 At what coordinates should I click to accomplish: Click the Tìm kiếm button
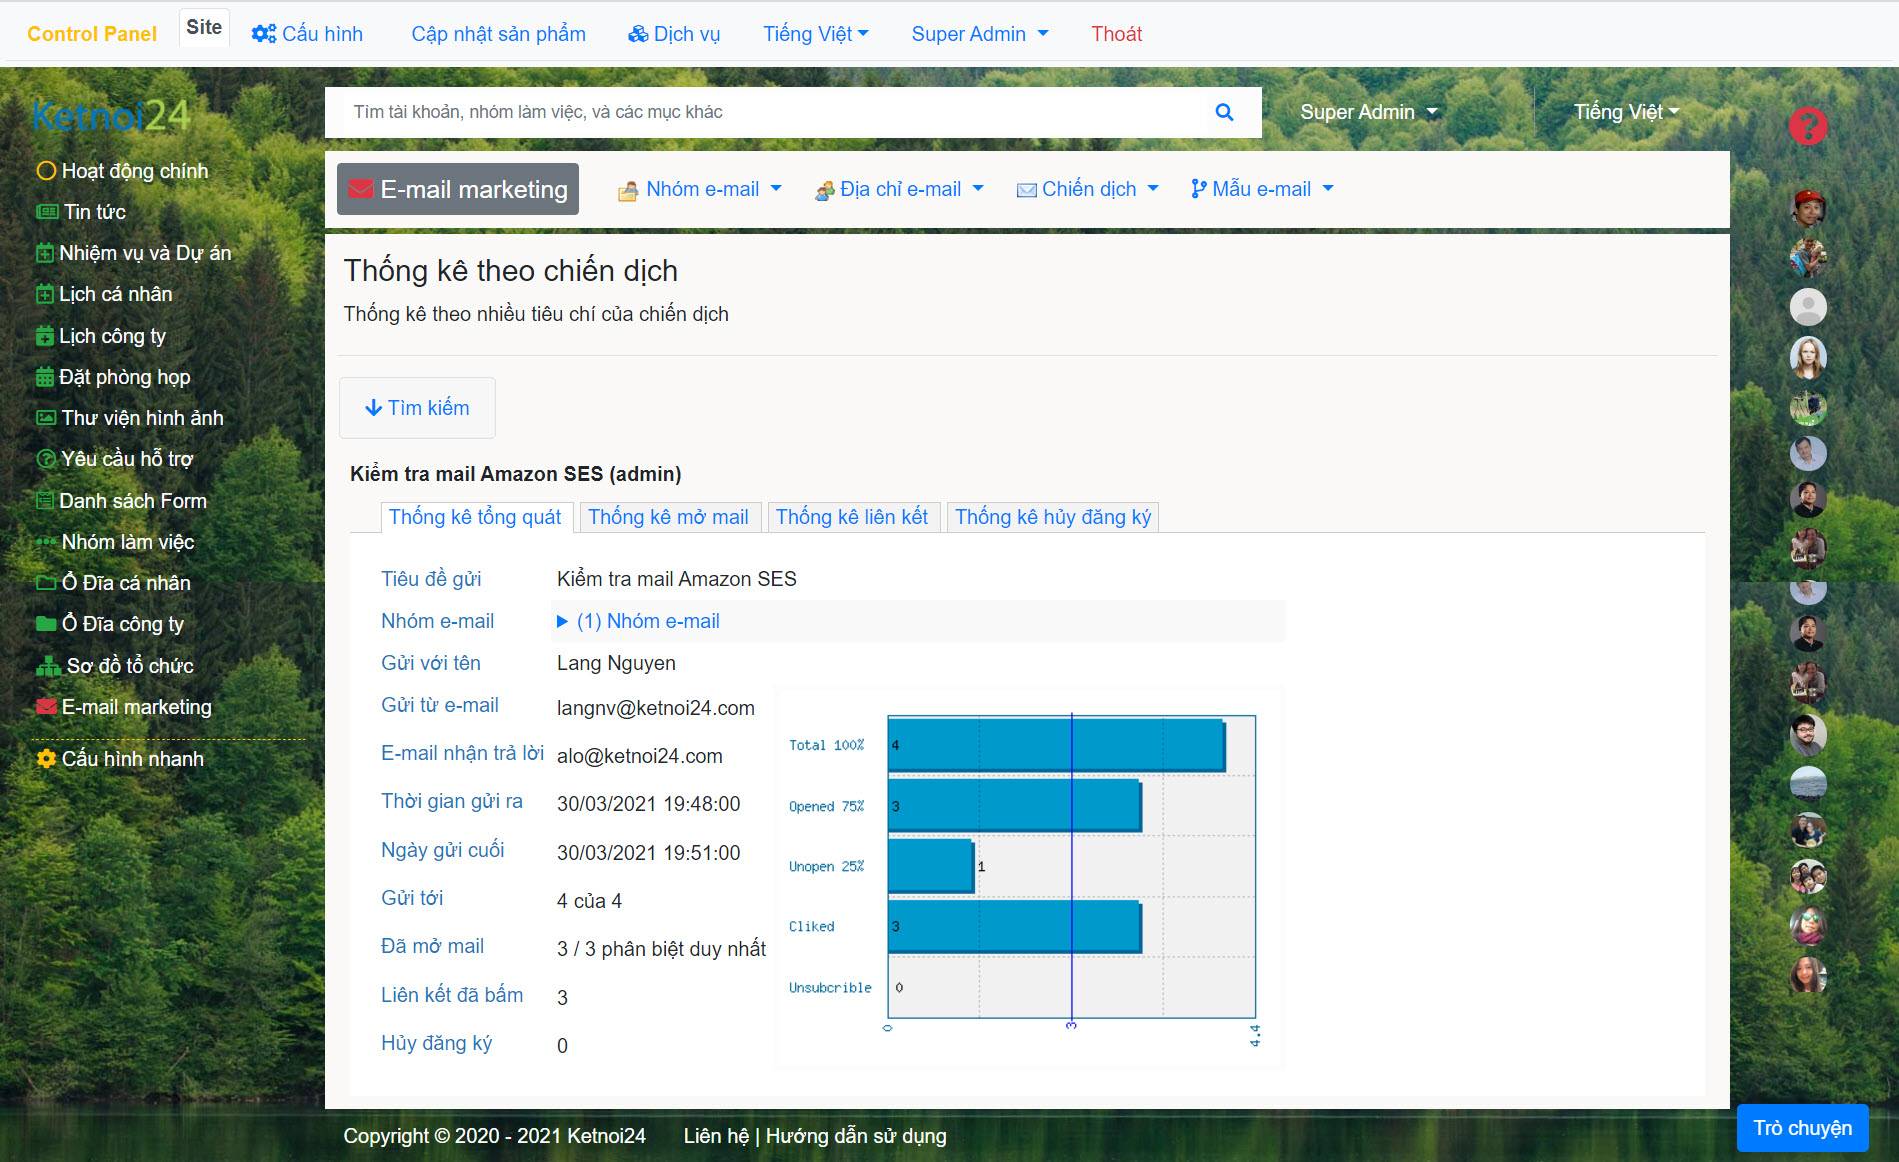(x=417, y=408)
